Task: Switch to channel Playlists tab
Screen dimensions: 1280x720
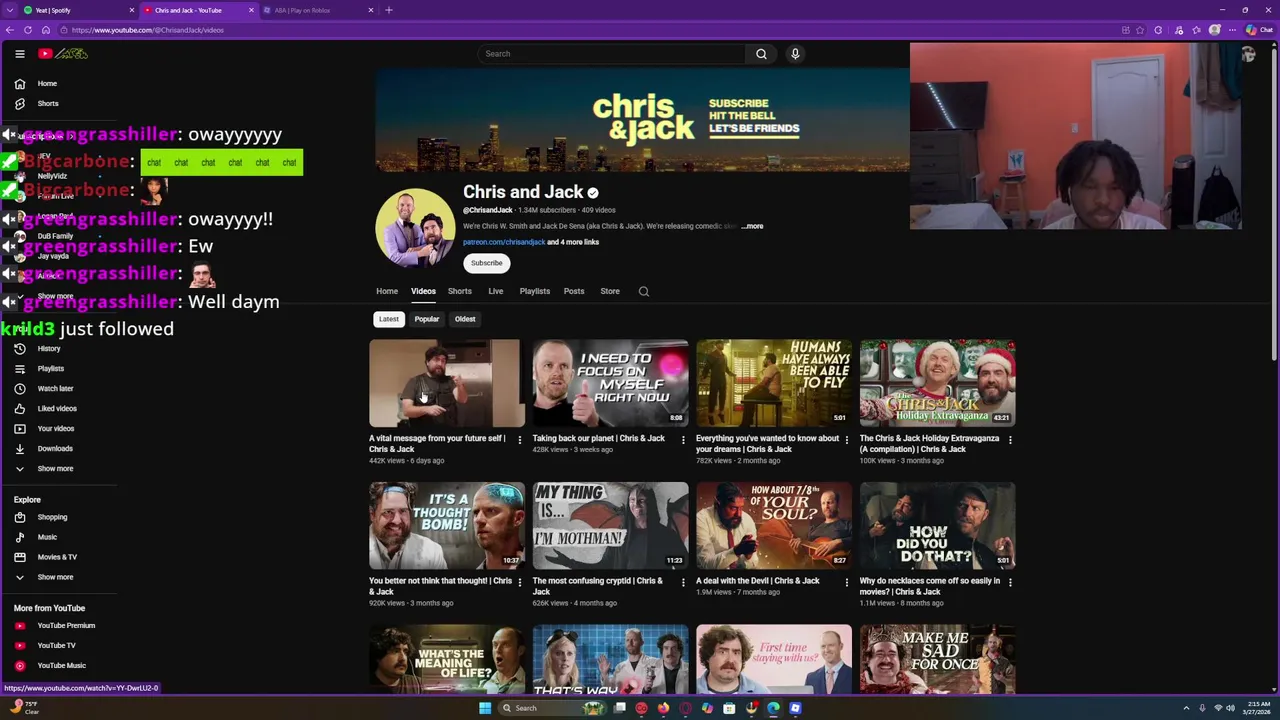Action: pyautogui.click(x=535, y=291)
